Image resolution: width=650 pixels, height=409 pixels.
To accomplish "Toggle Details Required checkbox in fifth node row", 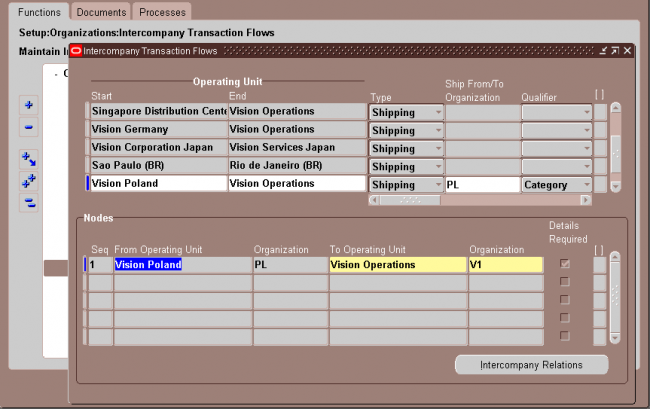I will pos(565,336).
